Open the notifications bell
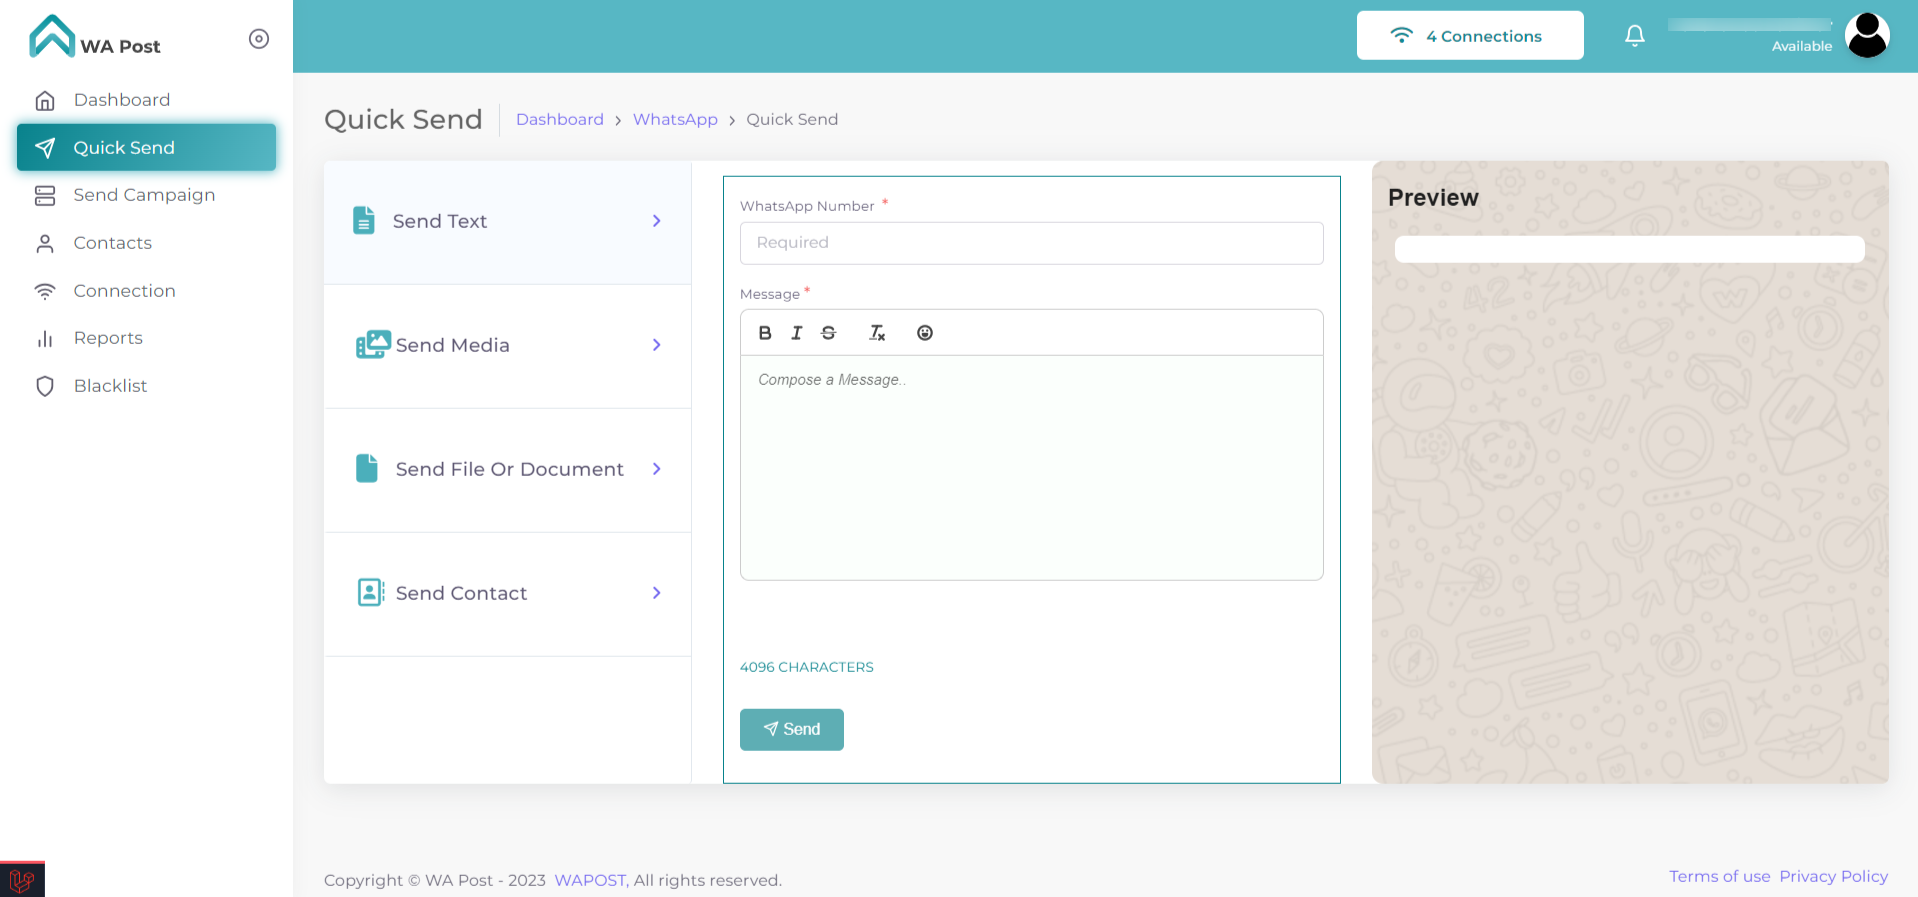 coord(1635,36)
